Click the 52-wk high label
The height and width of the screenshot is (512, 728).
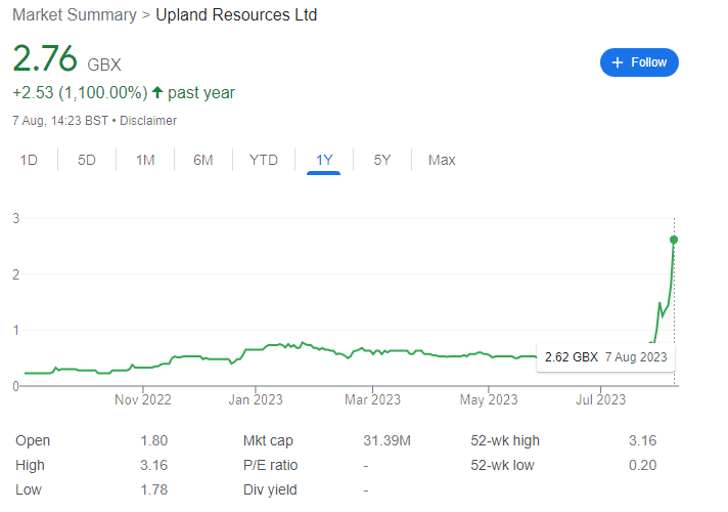click(505, 441)
